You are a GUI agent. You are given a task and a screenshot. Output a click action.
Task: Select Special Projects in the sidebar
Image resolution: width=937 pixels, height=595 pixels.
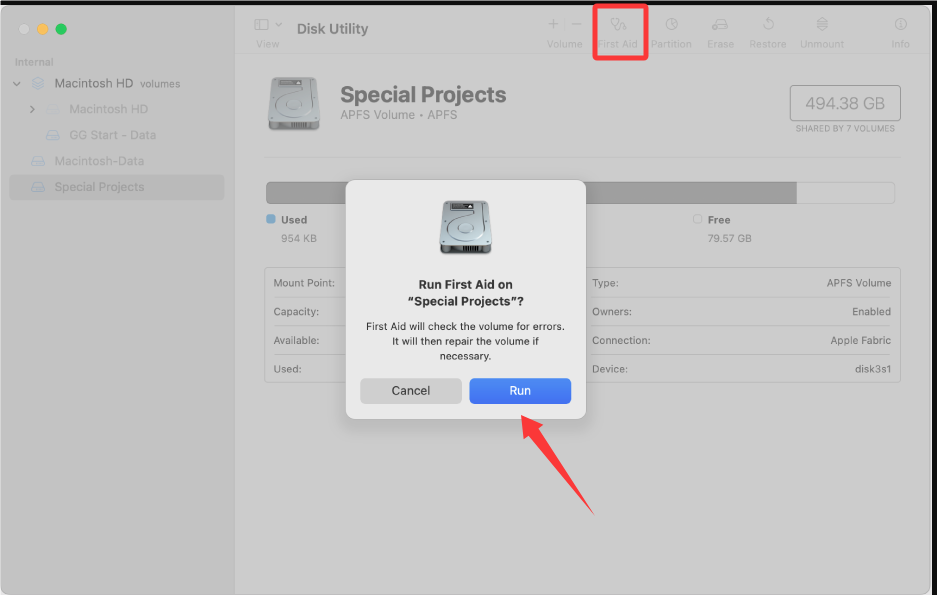(x=117, y=187)
